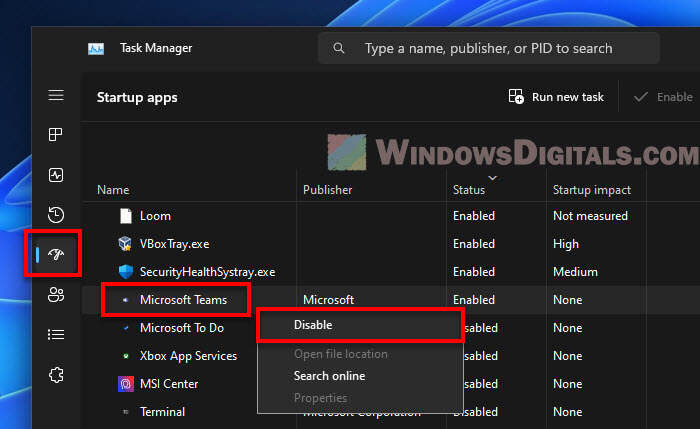Image resolution: width=700 pixels, height=429 pixels.
Task: Focus the name, publisher, or PID search box
Action: point(489,48)
